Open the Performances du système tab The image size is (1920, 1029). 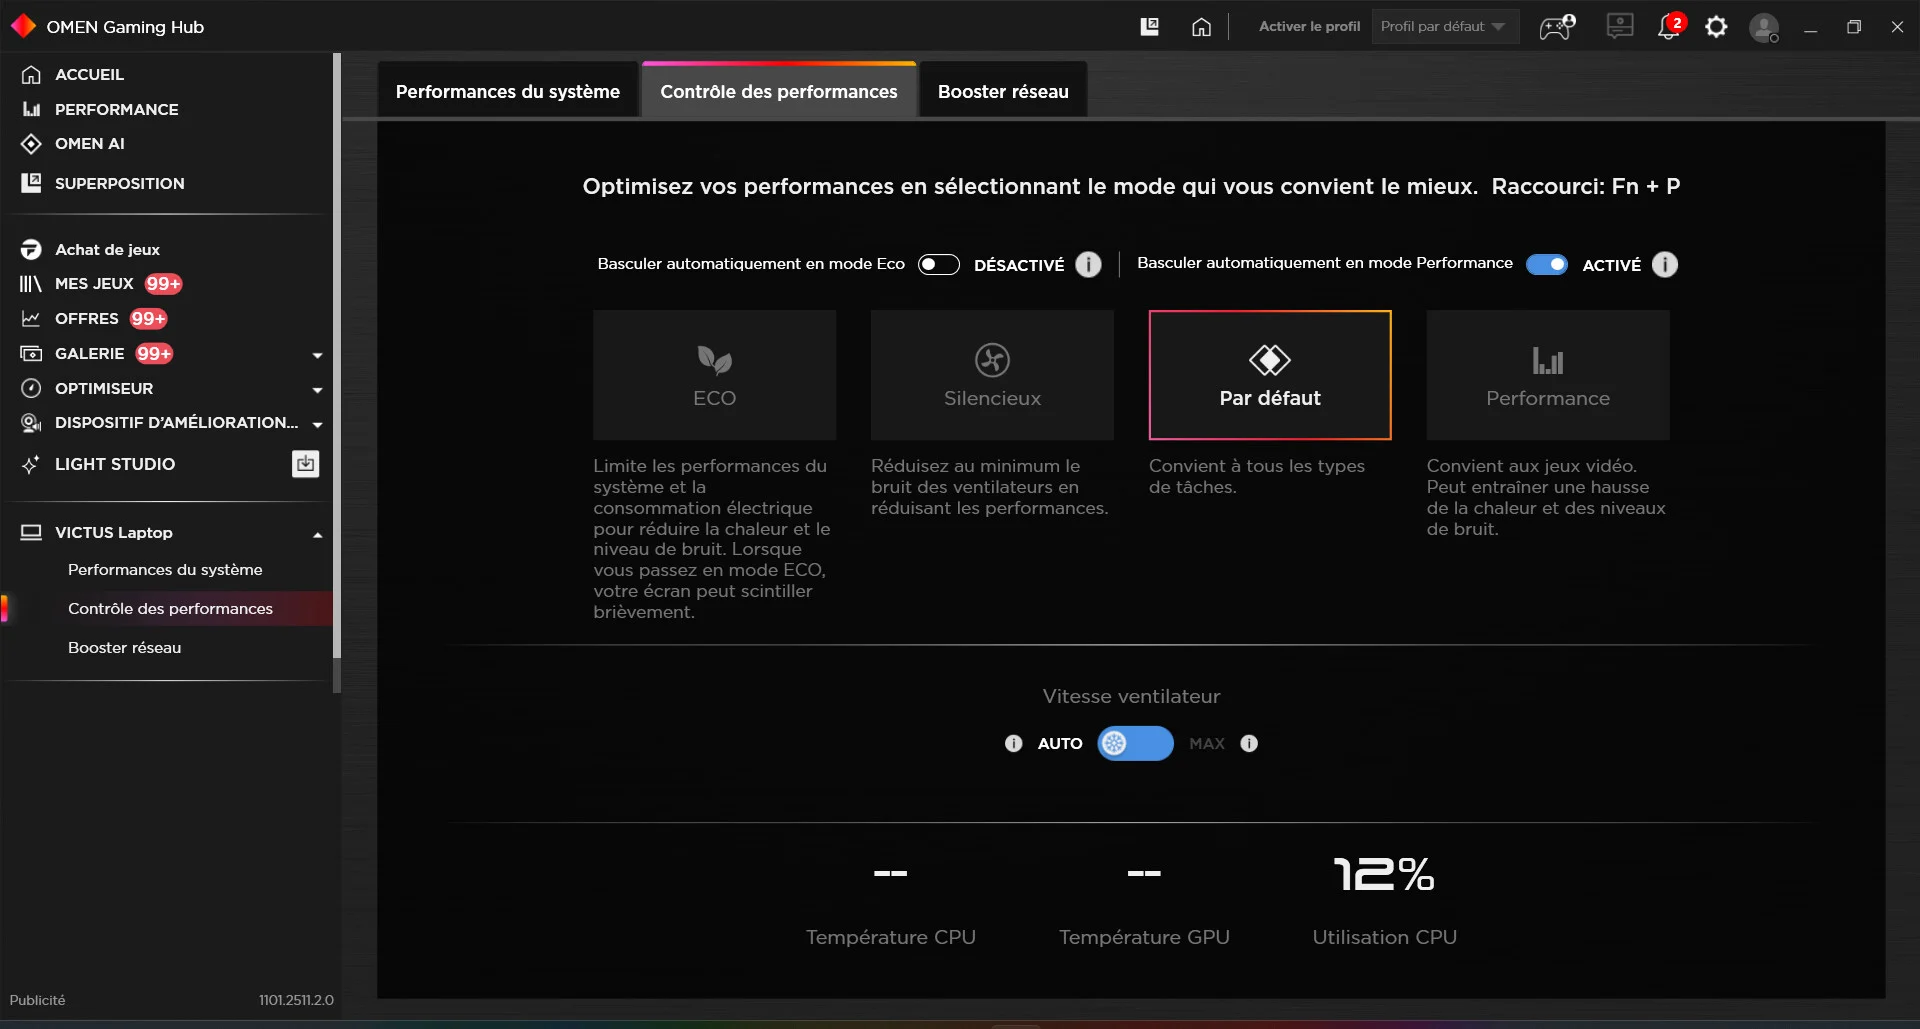click(x=506, y=91)
